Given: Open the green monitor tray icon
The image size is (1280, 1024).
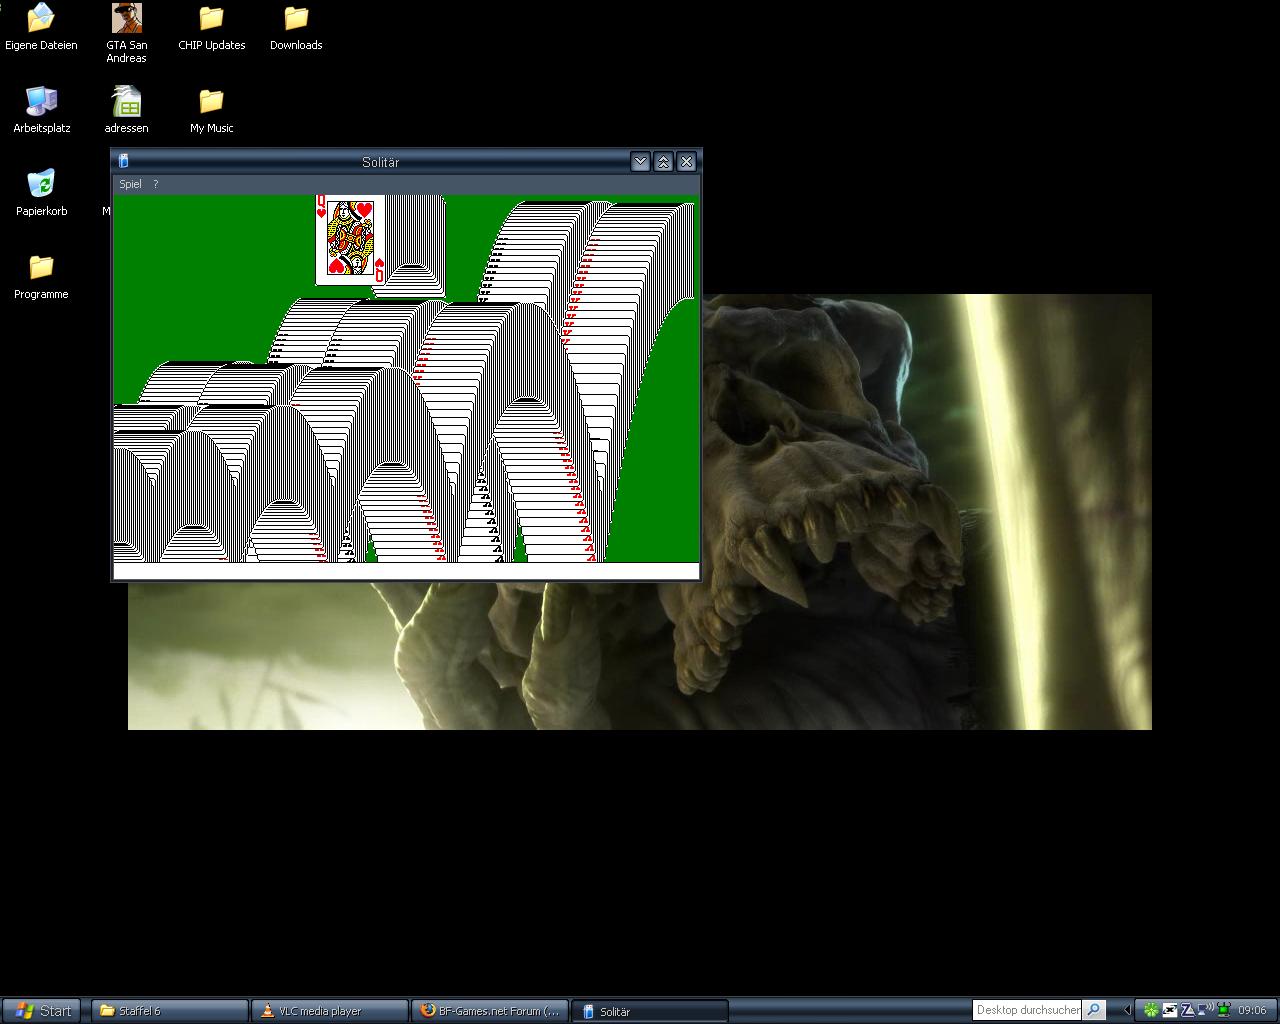Looking at the screenshot, I should (x=1222, y=1010).
